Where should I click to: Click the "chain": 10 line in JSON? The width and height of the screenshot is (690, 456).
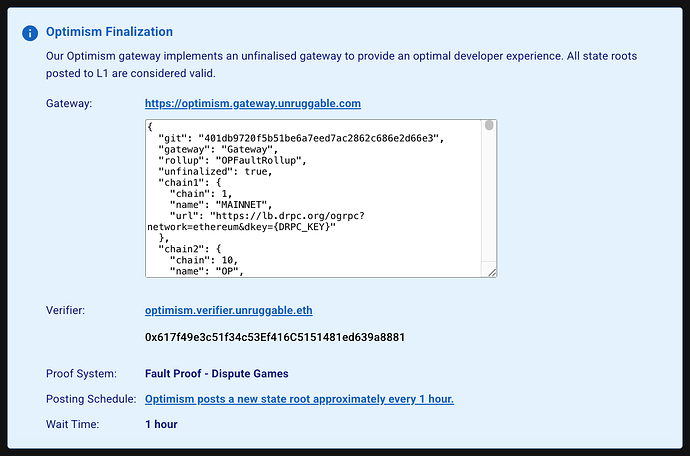(x=204, y=260)
